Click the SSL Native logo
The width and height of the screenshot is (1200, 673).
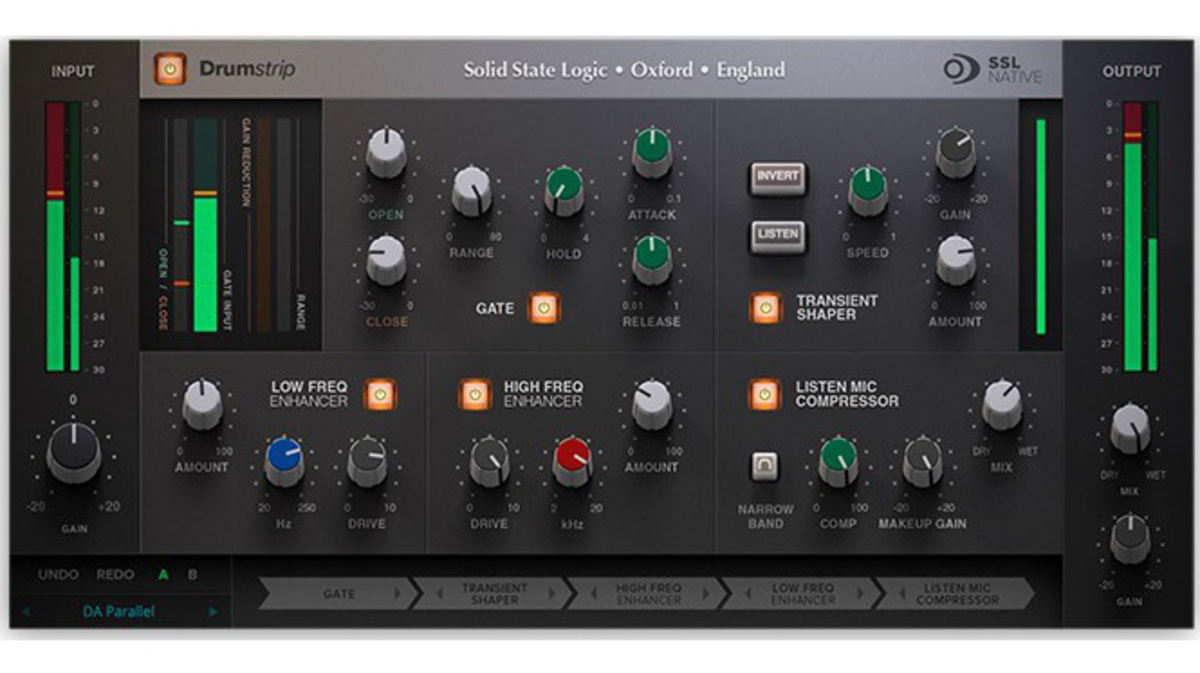(993, 69)
